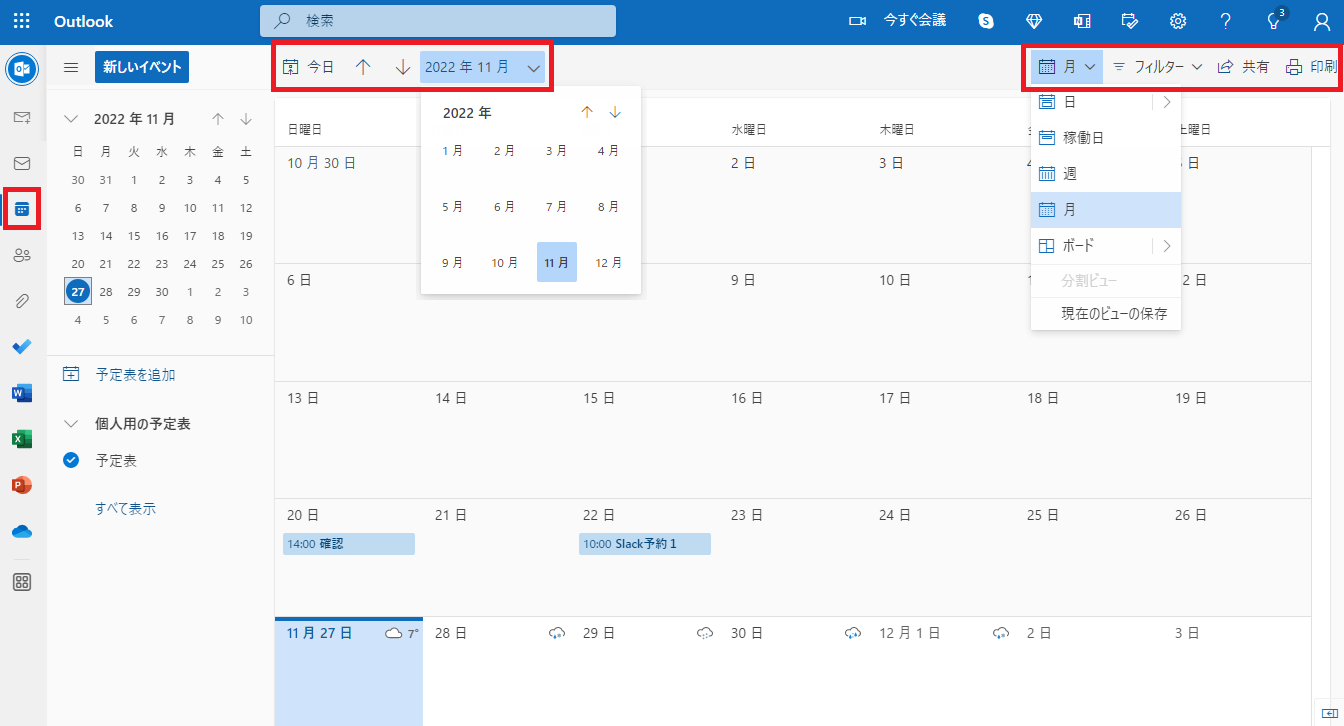Open the To Do checkmark icon

tap(22, 347)
